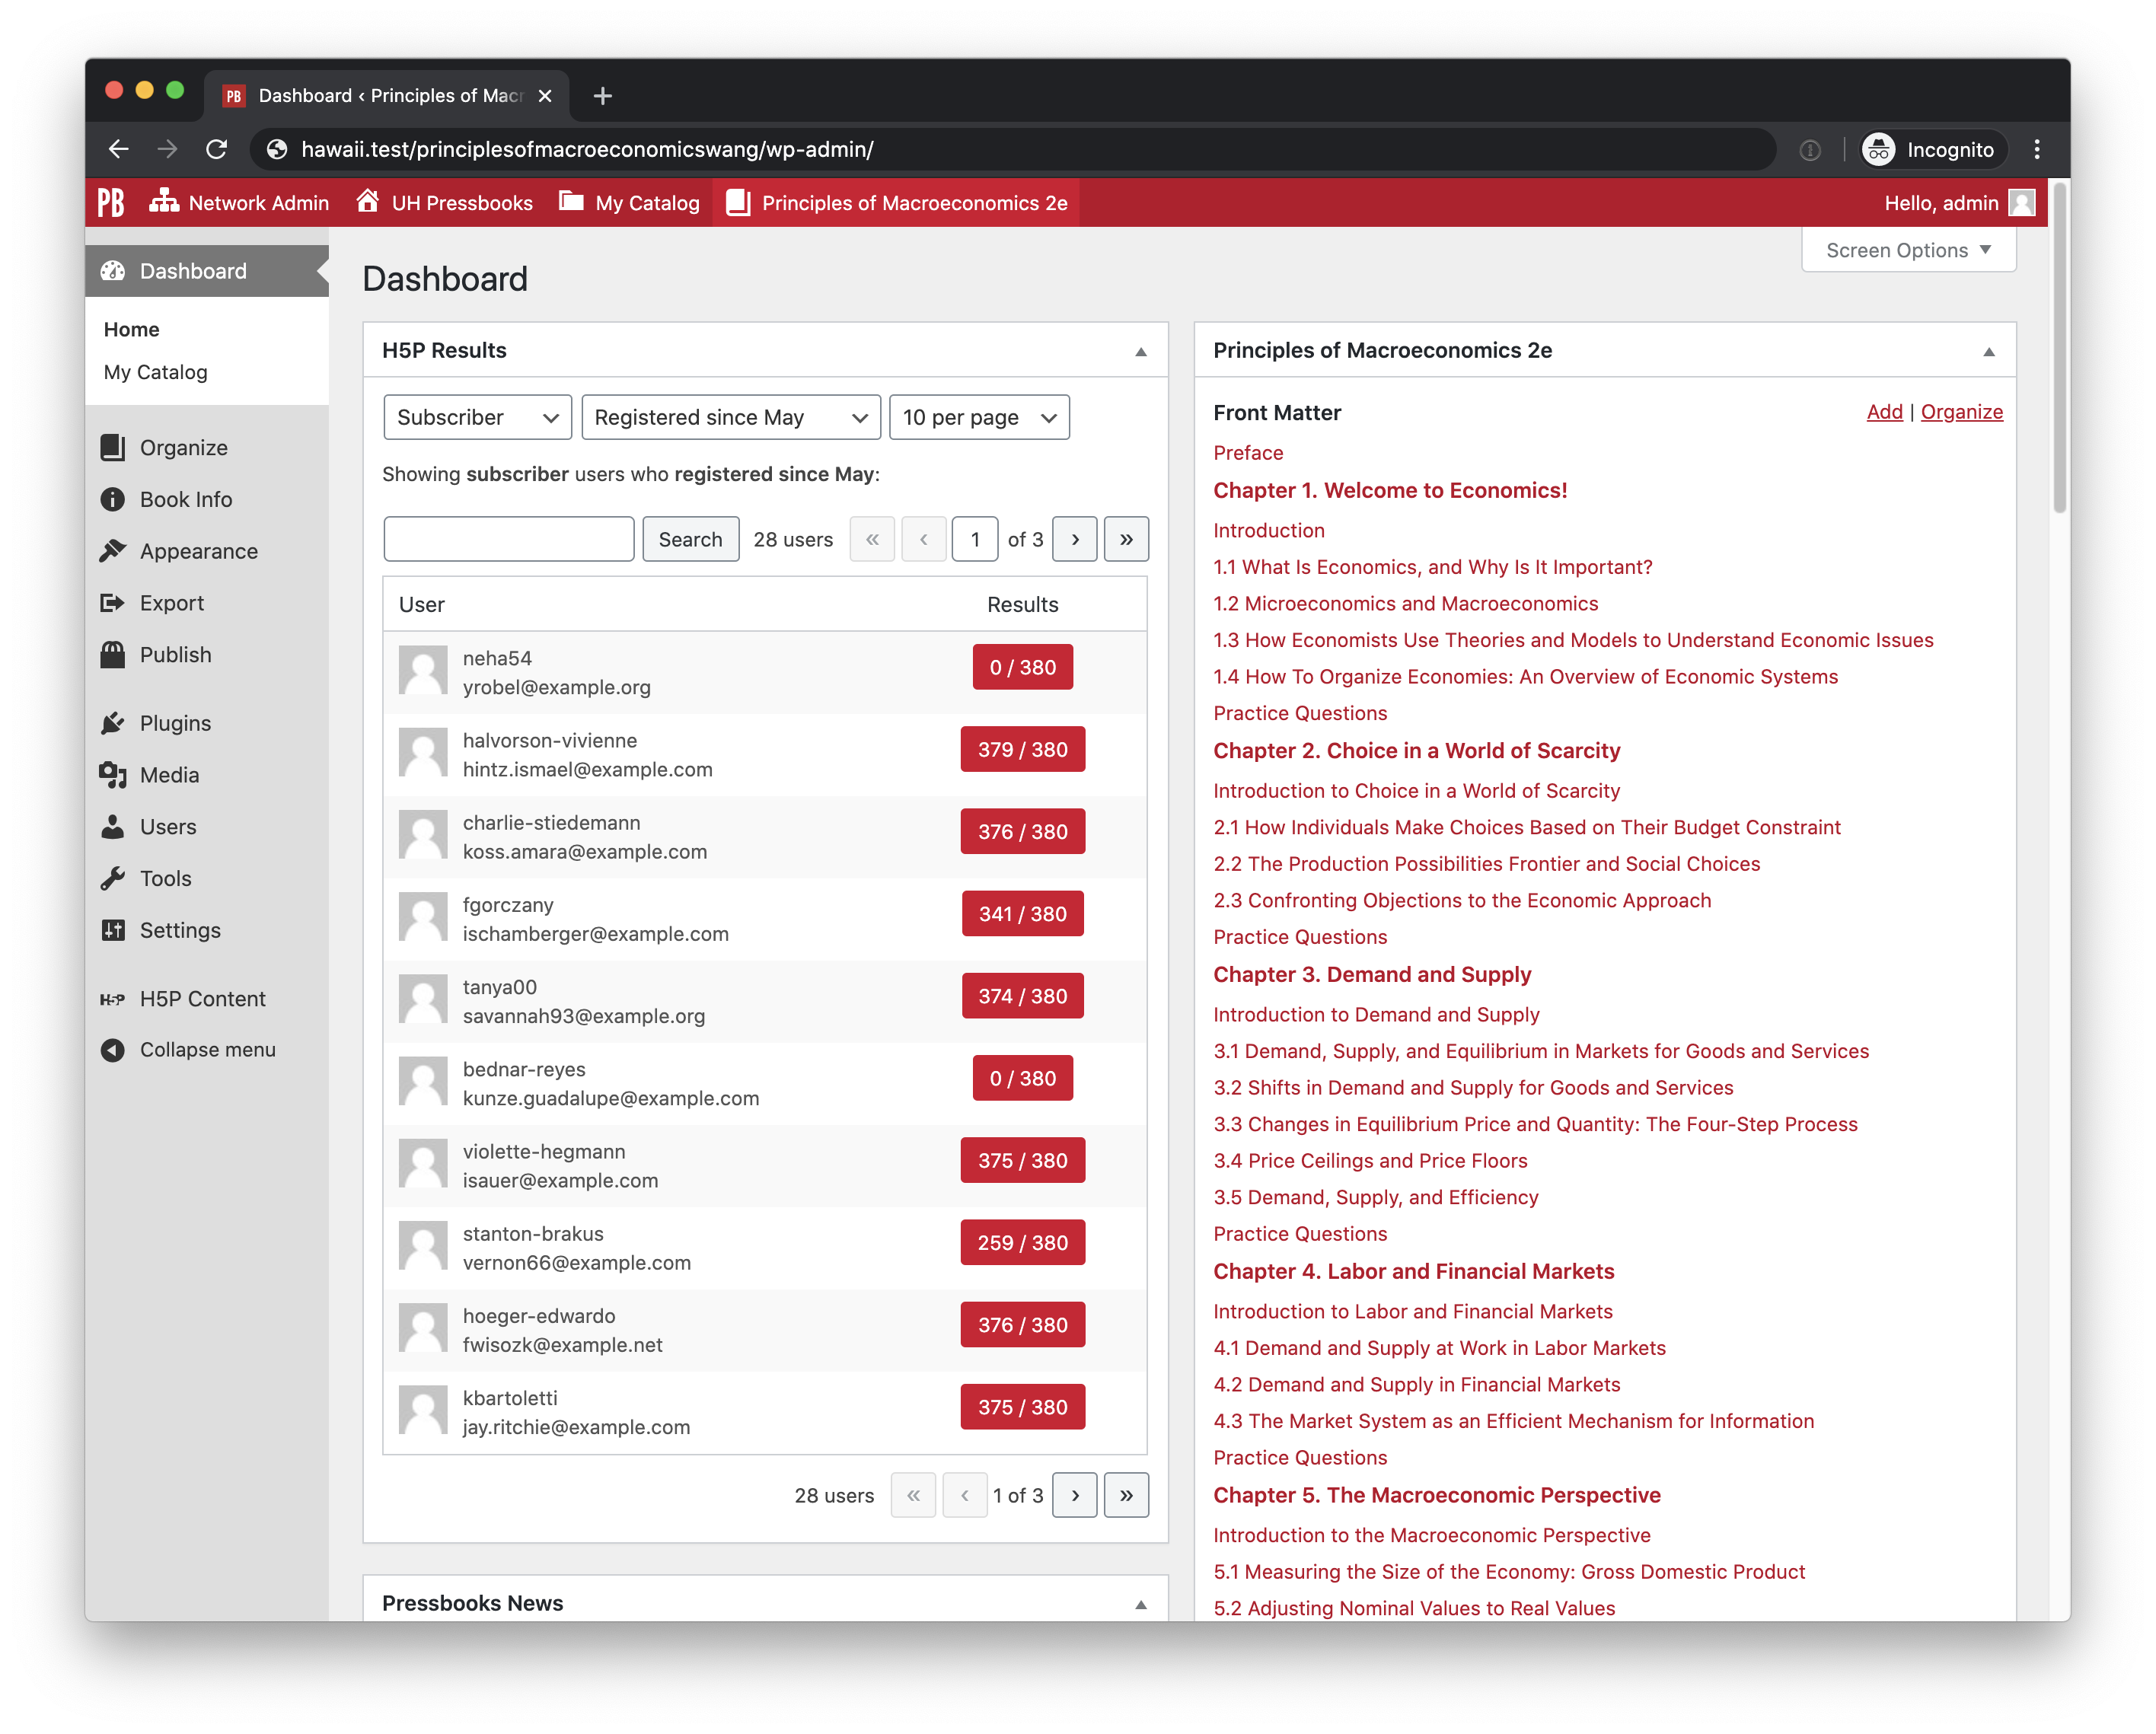Image resolution: width=2156 pixels, height=1734 pixels.
Task: Toggle the Pressbooks News widget arrow
Action: click(1141, 1604)
